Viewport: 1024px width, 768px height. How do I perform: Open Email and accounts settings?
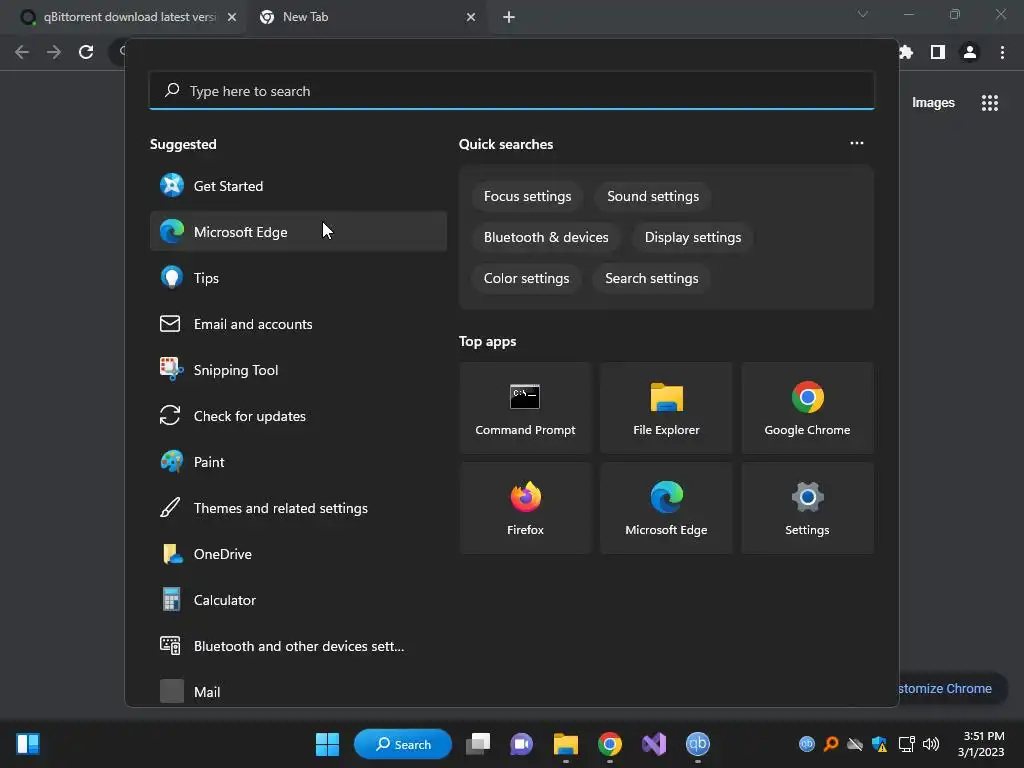[x=298, y=324]
